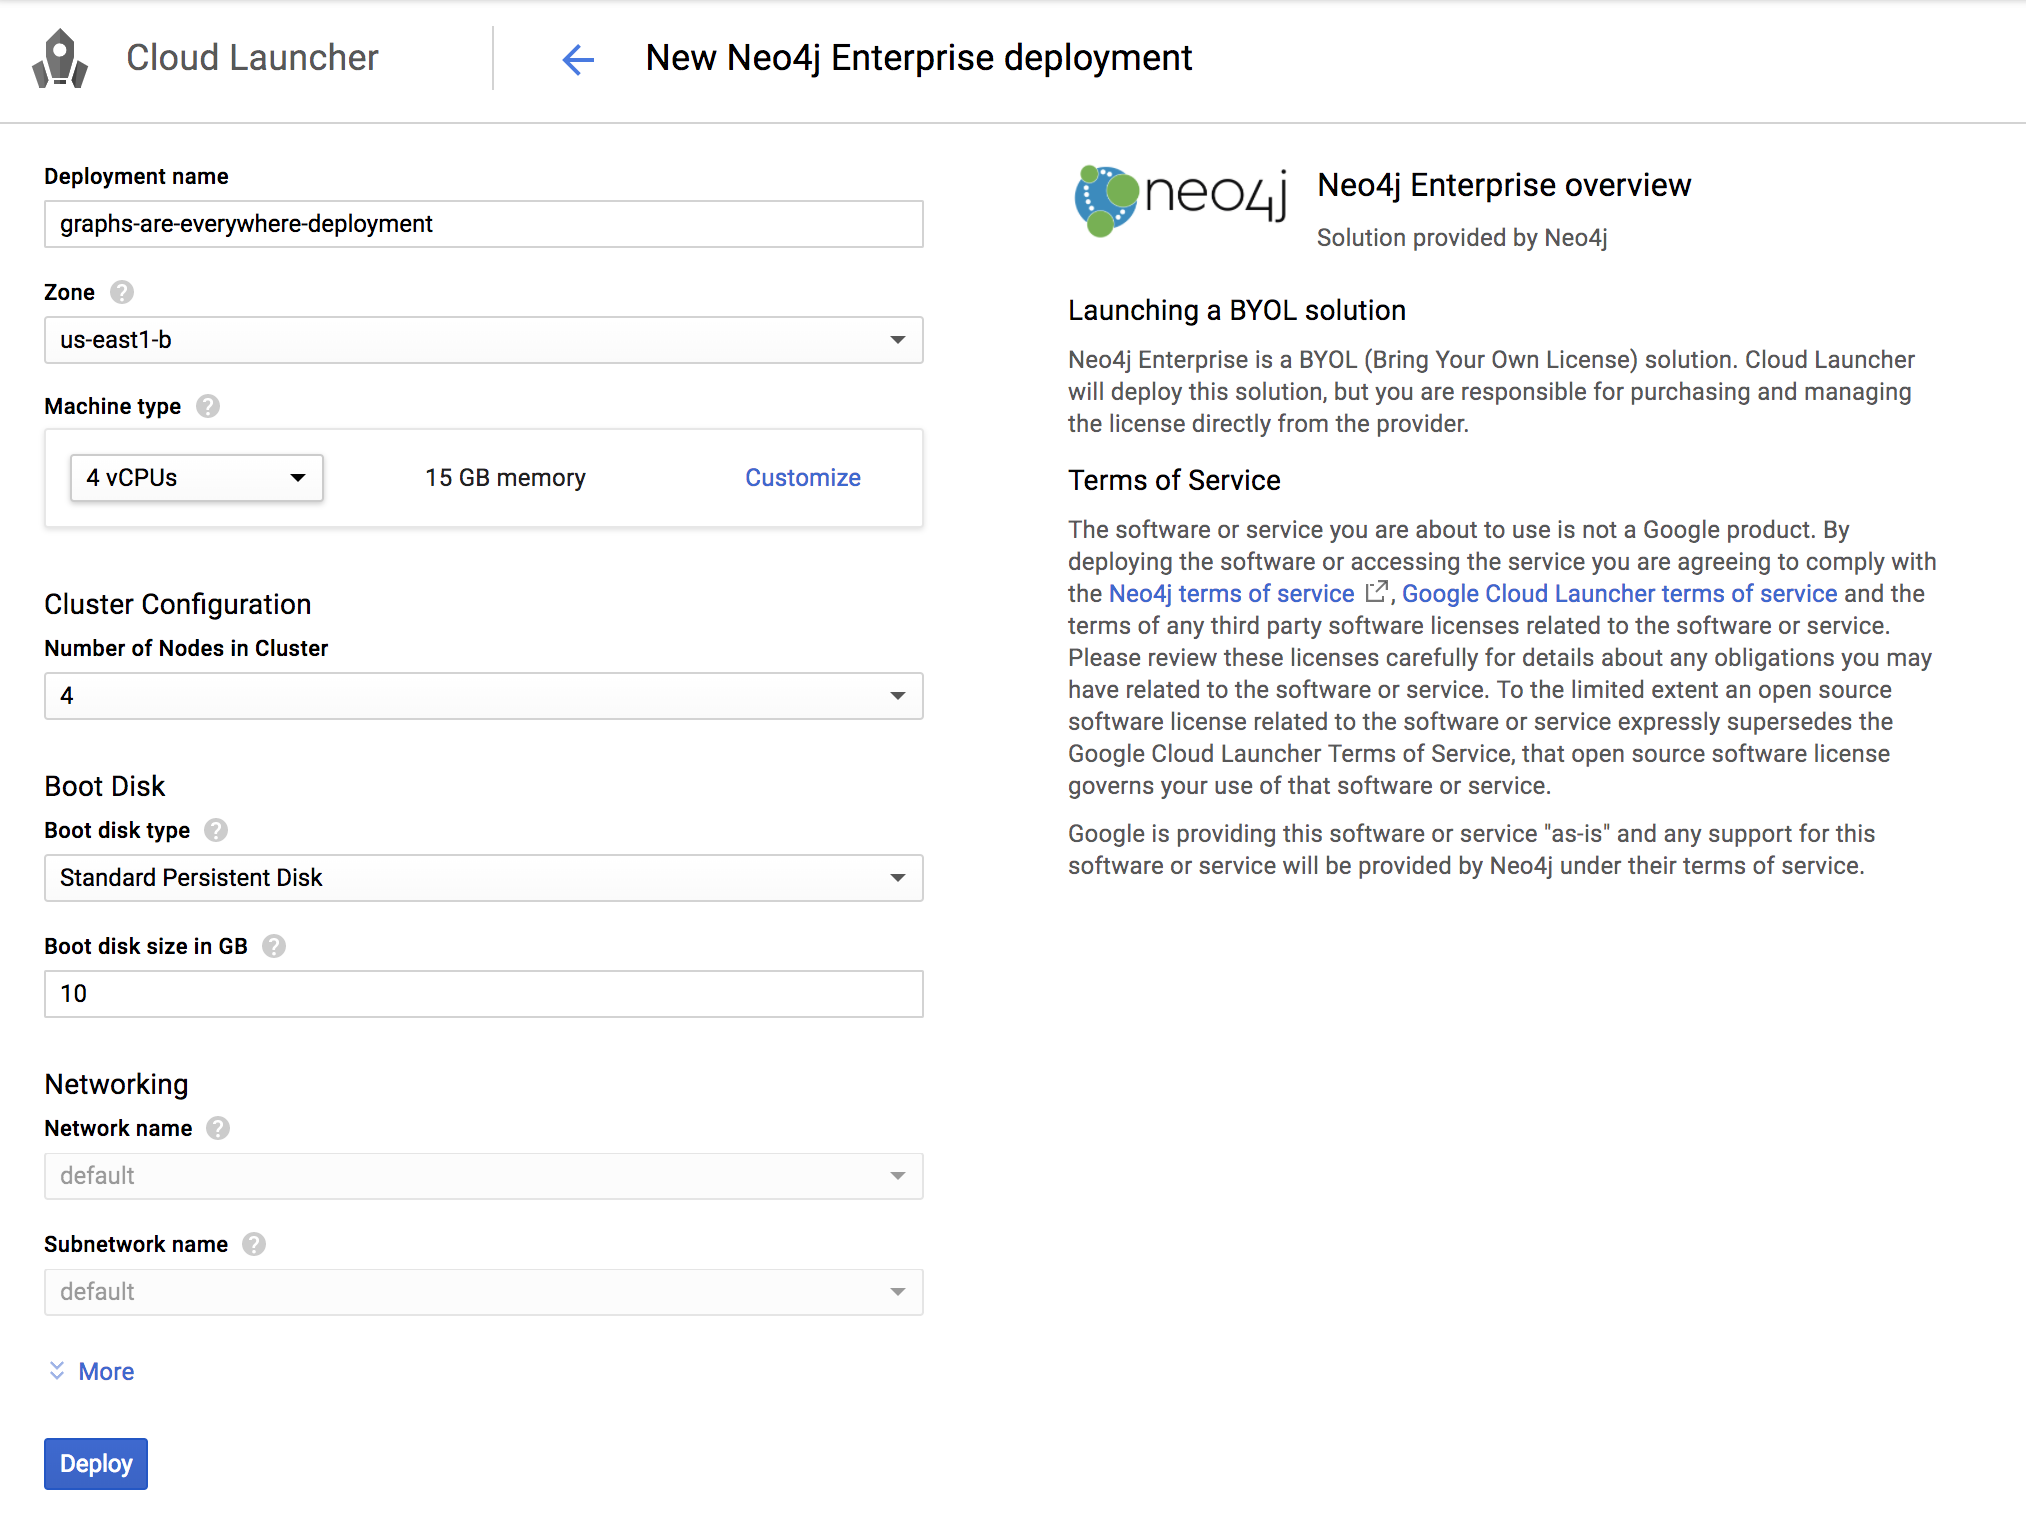Click the Terms of Service heading
The height and width of the screenshot is (1520, 2026).
(1174, 481)
